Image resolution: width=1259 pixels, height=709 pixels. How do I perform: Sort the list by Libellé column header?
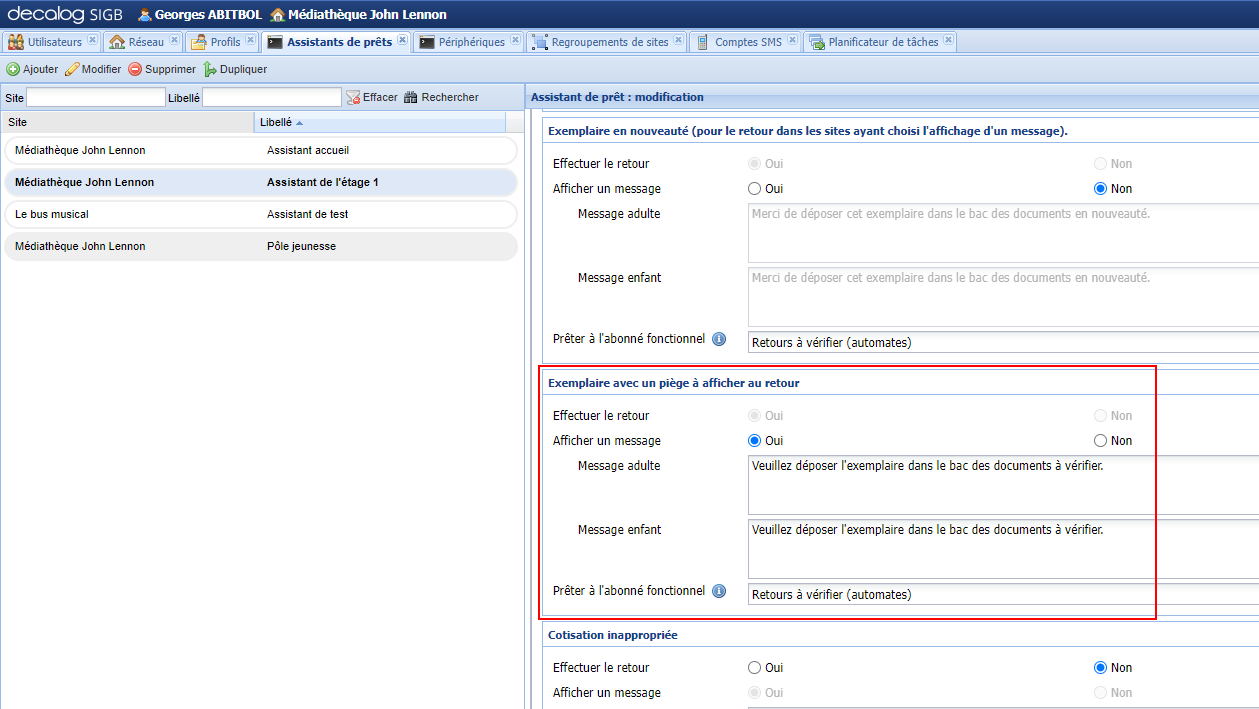click(276, 122)
